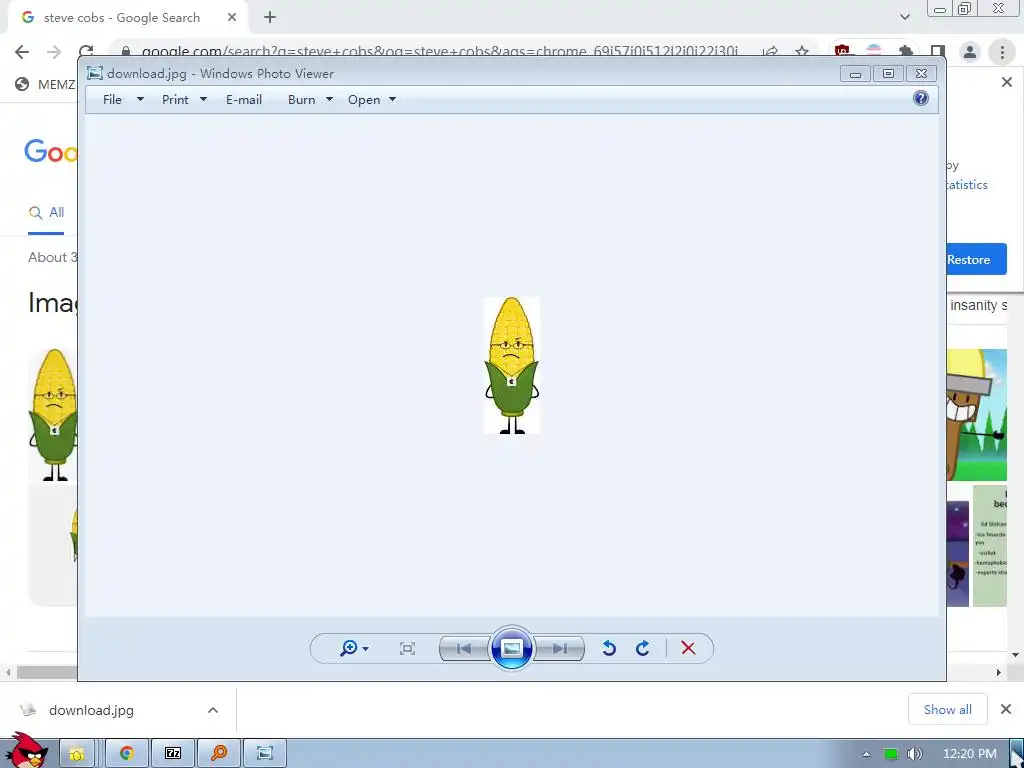The width and height of the screenshot is (1024, 768).
Task: Open File Explorer from taskbar
Action: click(x=77, y=753)
